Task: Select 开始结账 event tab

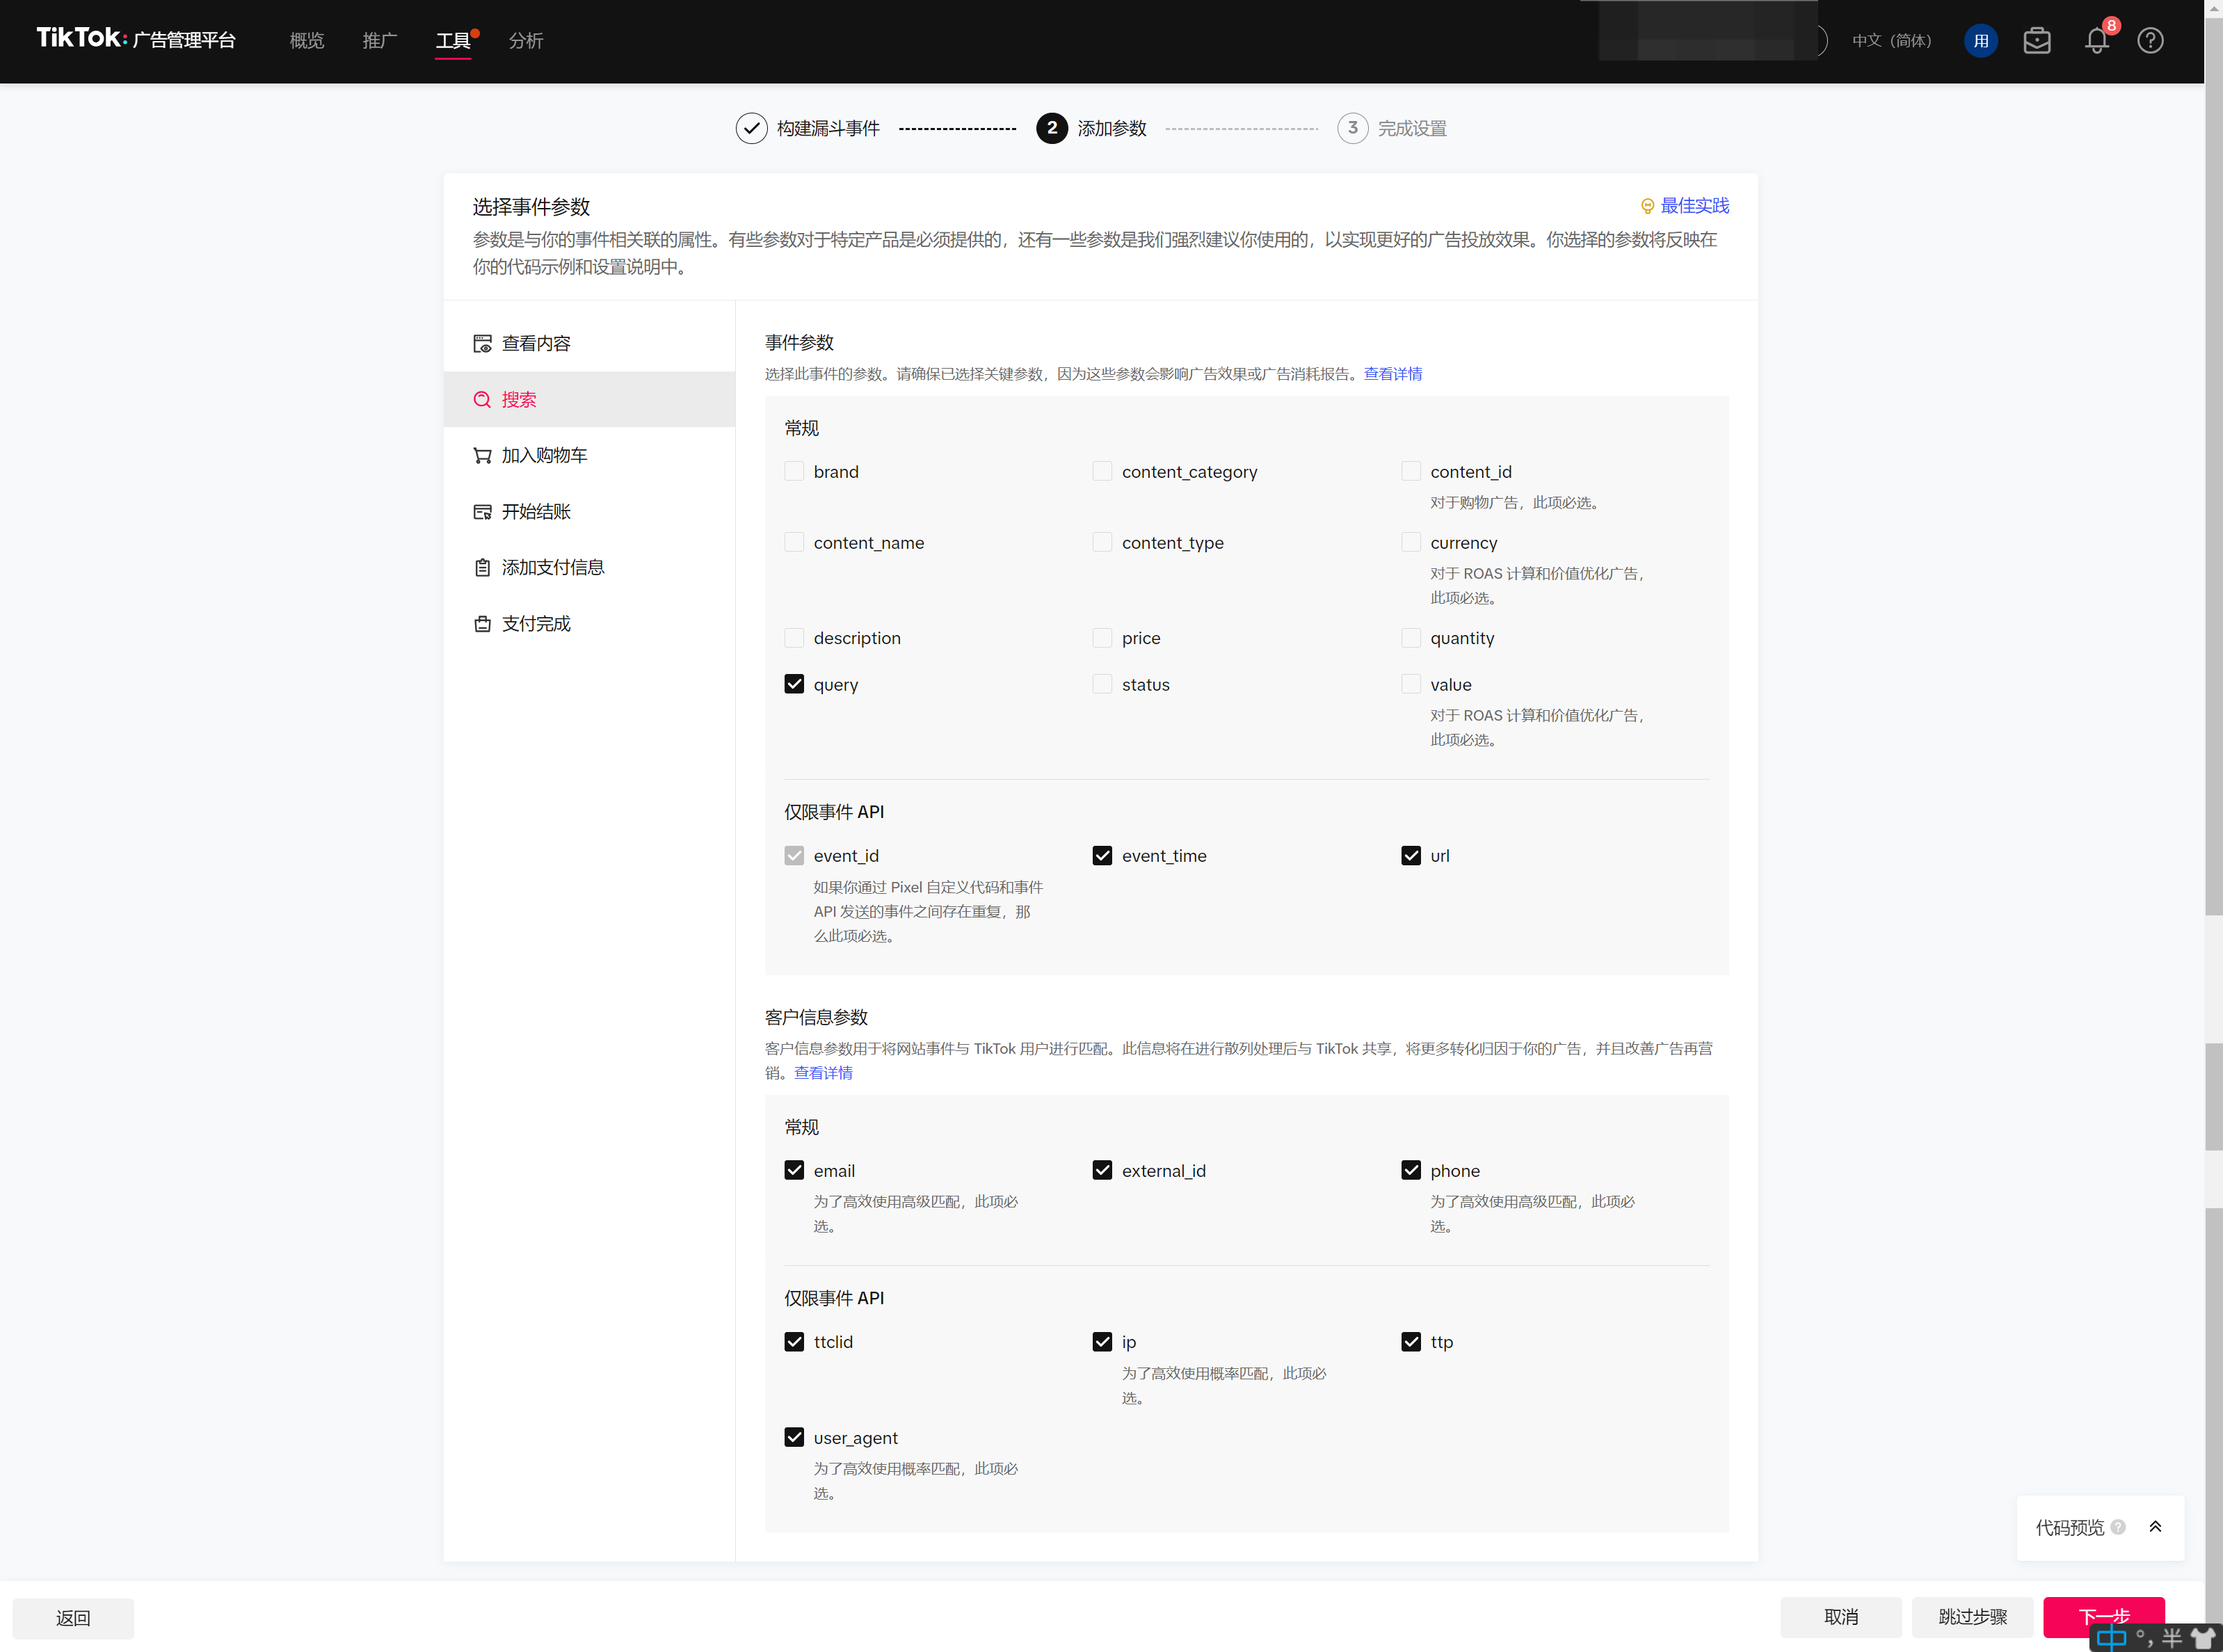Action: tap(589, 512)
